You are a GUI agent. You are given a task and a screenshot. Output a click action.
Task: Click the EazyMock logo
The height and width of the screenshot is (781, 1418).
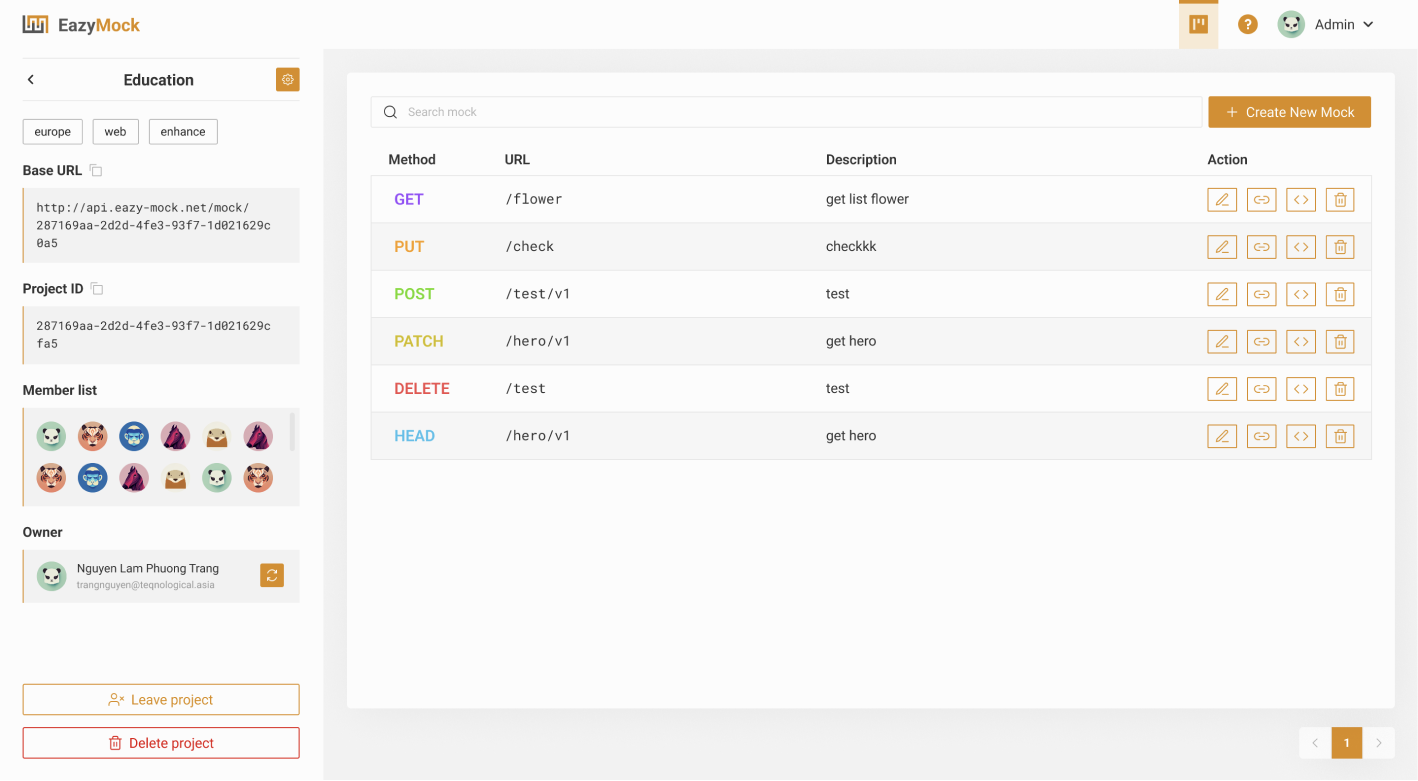click(82, 25)
